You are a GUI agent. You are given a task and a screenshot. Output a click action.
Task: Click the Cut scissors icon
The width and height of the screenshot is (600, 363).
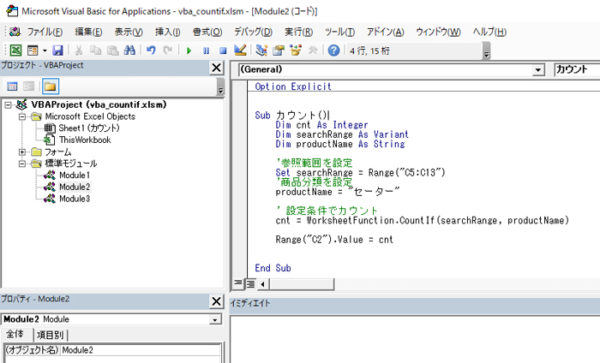pos(78,50)
